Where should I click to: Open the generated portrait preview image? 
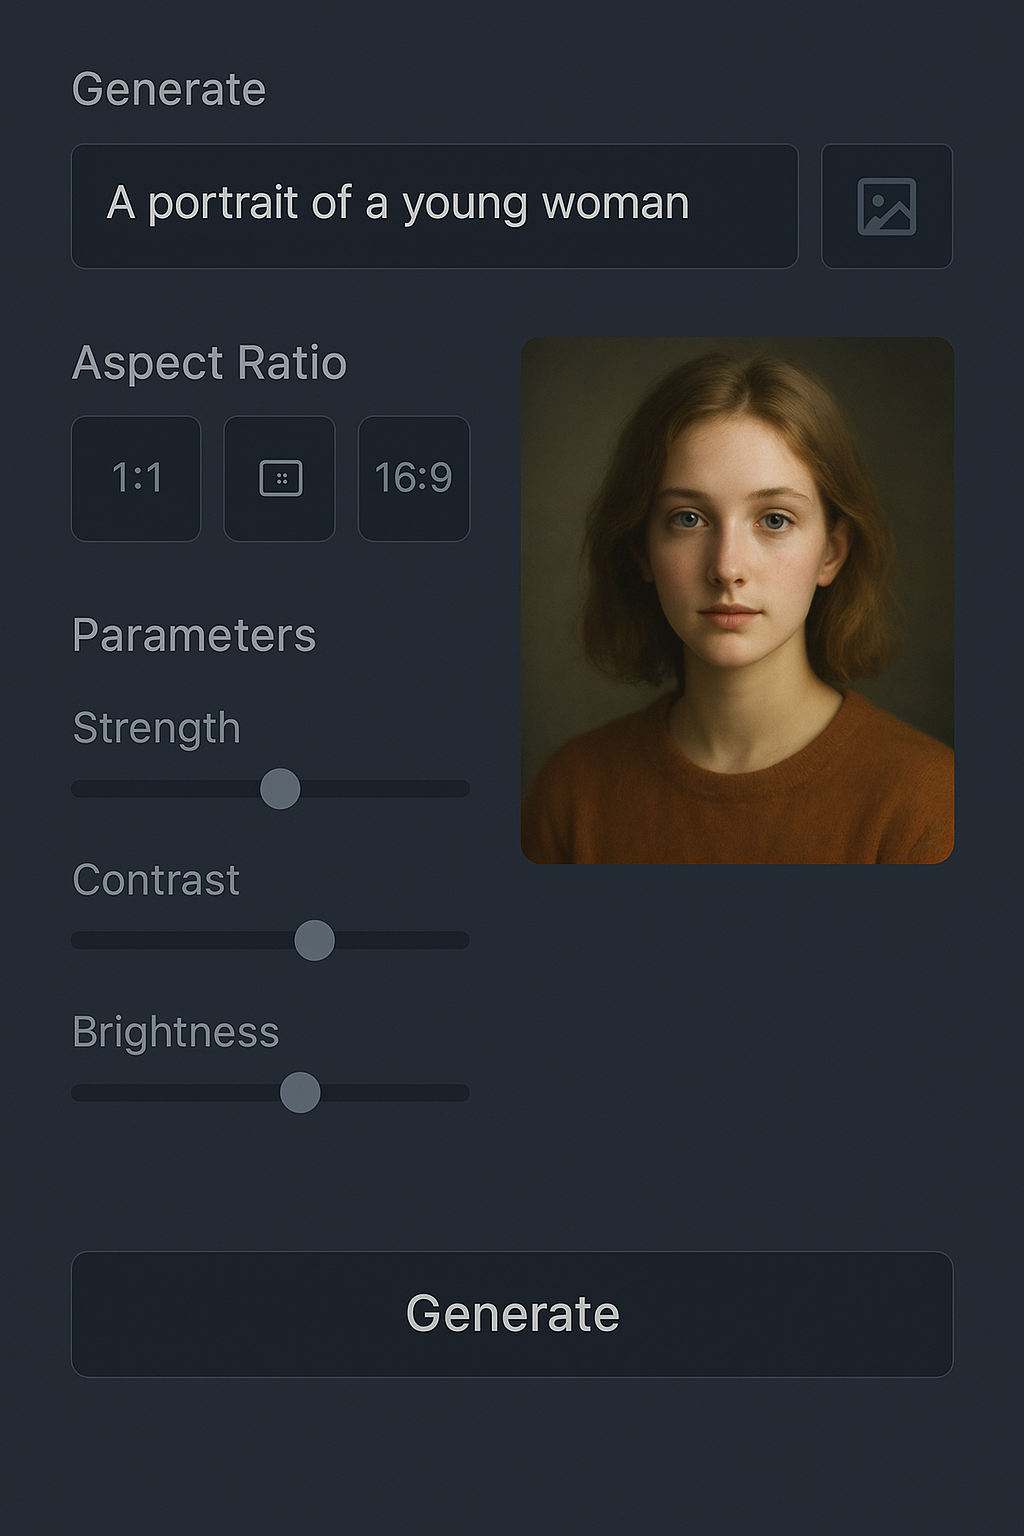pyautogui.click(x=738, y=600)
